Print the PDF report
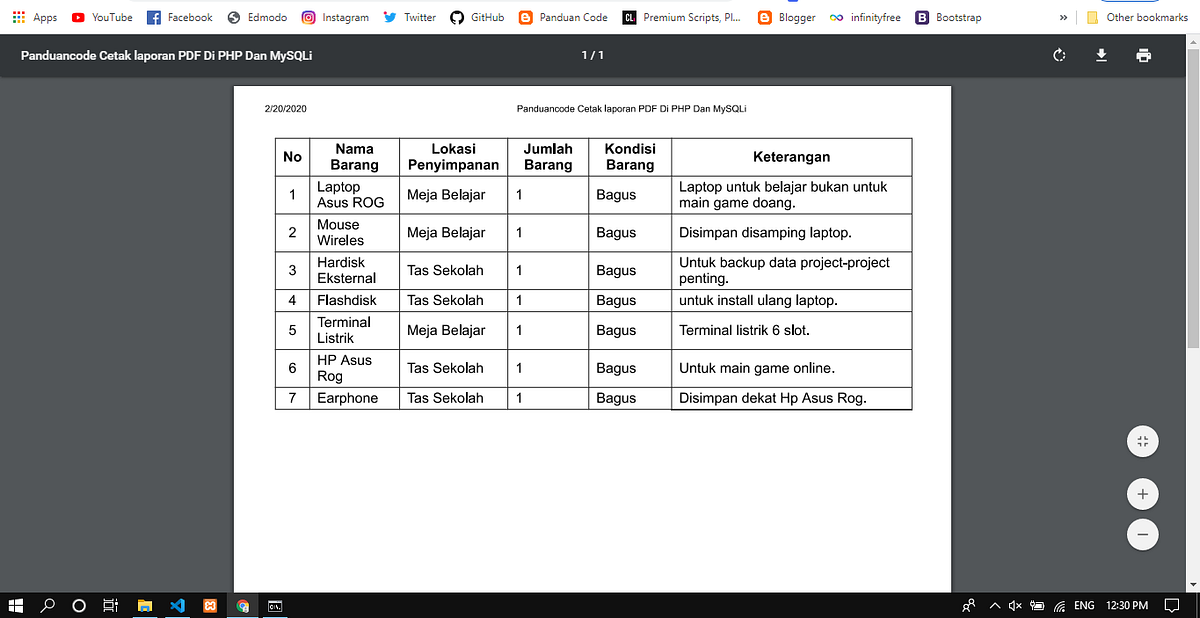 pyautogui.click(x=1143, y=55)
